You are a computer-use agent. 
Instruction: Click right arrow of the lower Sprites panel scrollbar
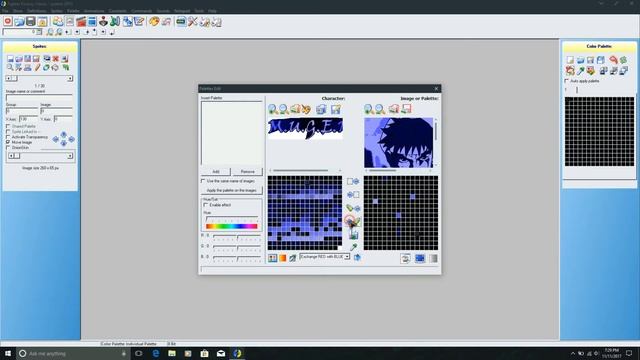click(70, 156)
